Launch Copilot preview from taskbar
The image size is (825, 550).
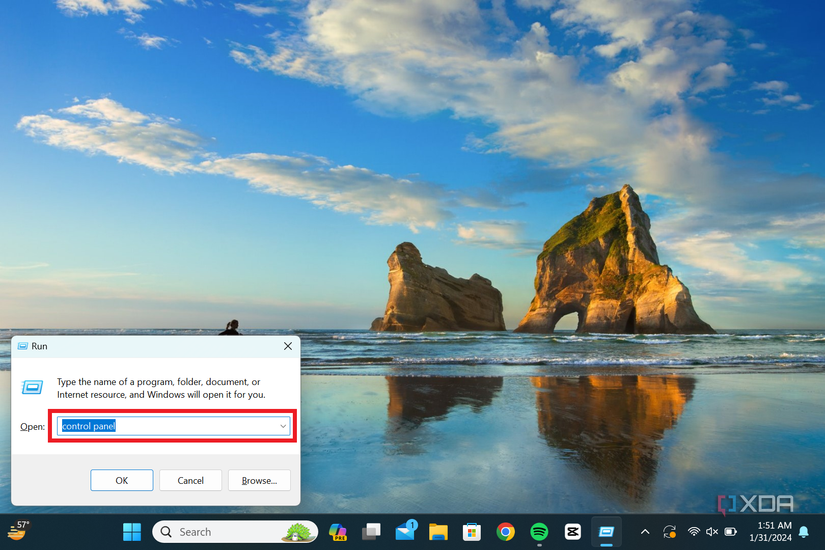tap(337, 532)
